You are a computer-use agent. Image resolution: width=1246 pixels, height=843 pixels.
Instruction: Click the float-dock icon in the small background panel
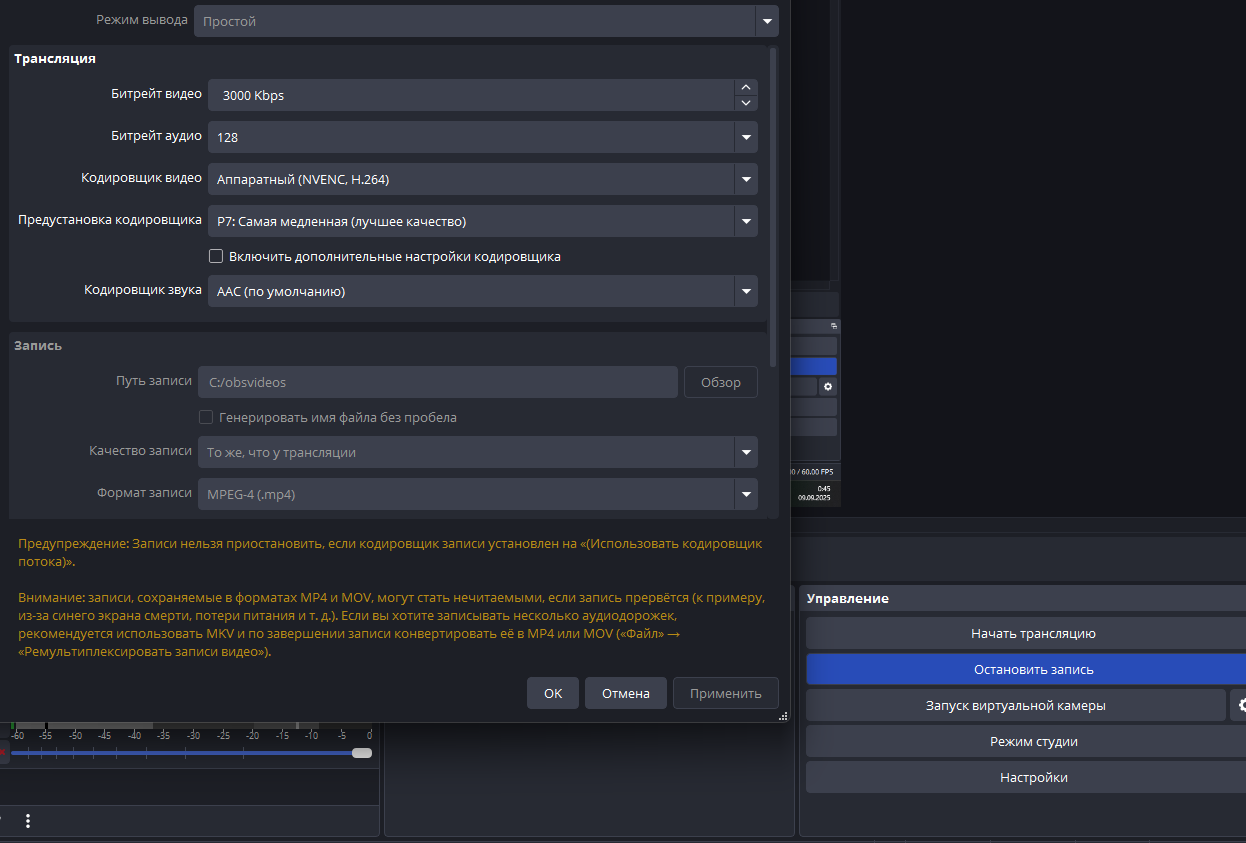click(x=834, y=327)
